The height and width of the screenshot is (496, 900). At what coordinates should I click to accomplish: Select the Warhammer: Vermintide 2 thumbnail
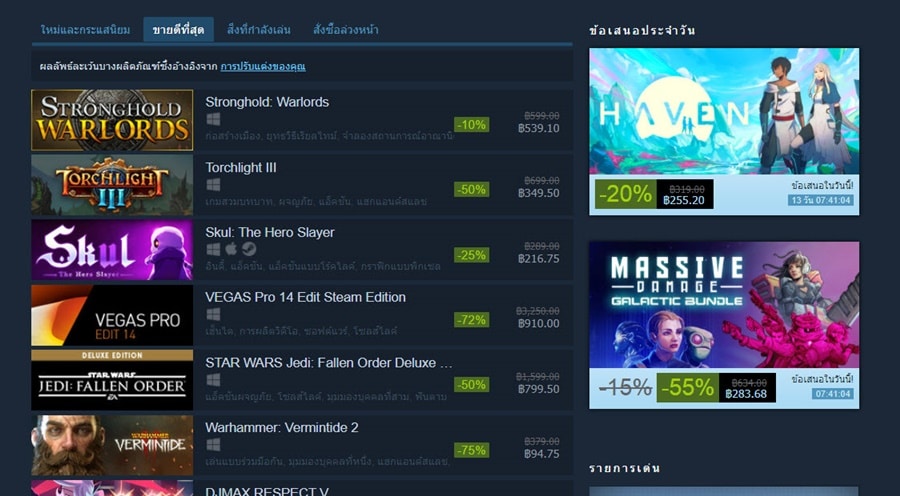(x=112, y=445)
